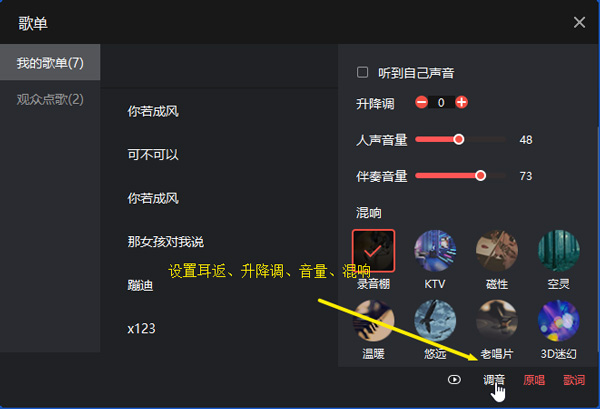Select the song 那女孩对我说
600x409 pixels.
pyautogui.click(x=166, y=241)
